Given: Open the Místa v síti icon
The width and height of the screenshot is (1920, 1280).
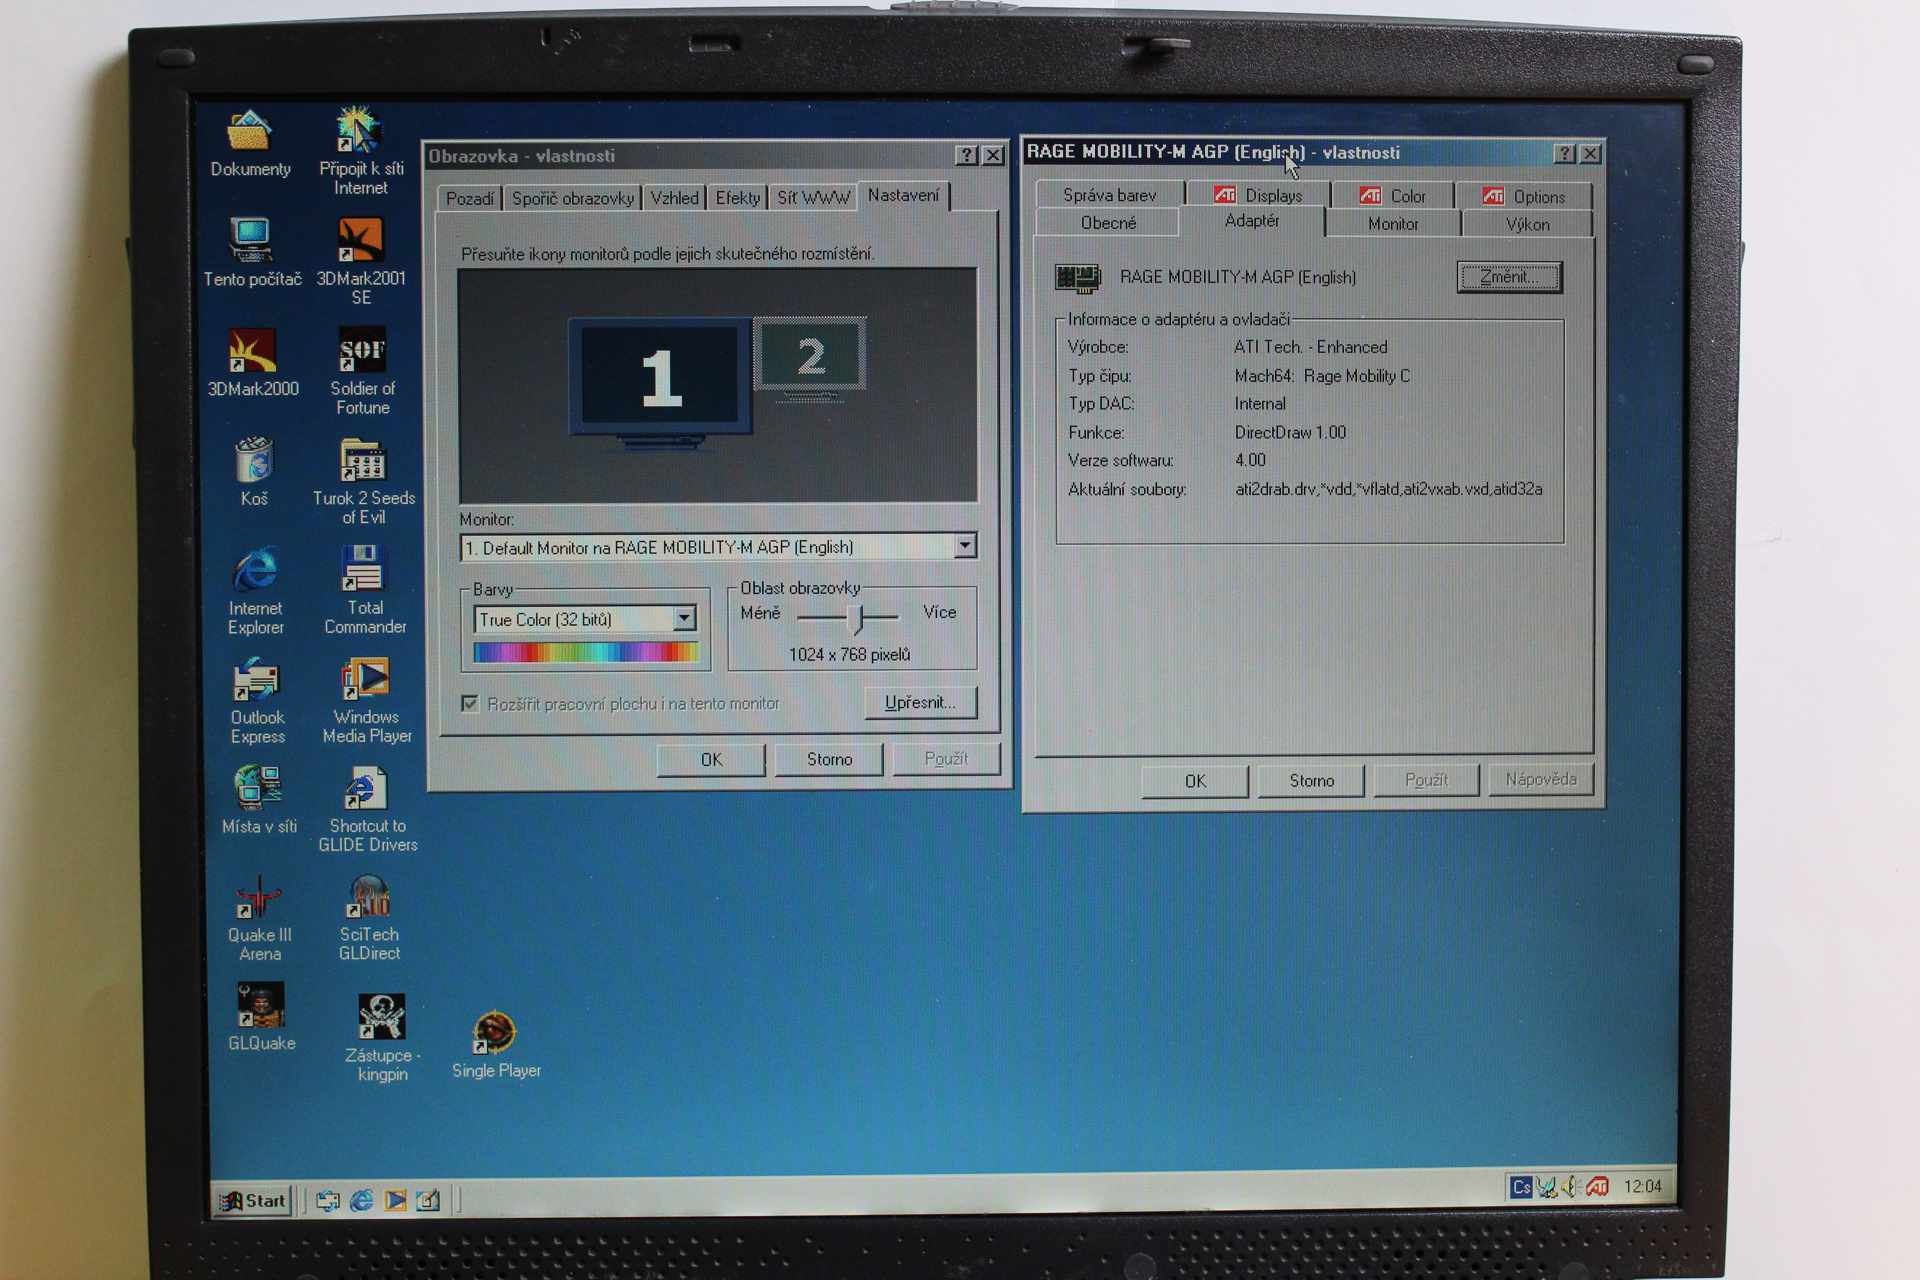Looking at the screenshot, I should [259, 800].
